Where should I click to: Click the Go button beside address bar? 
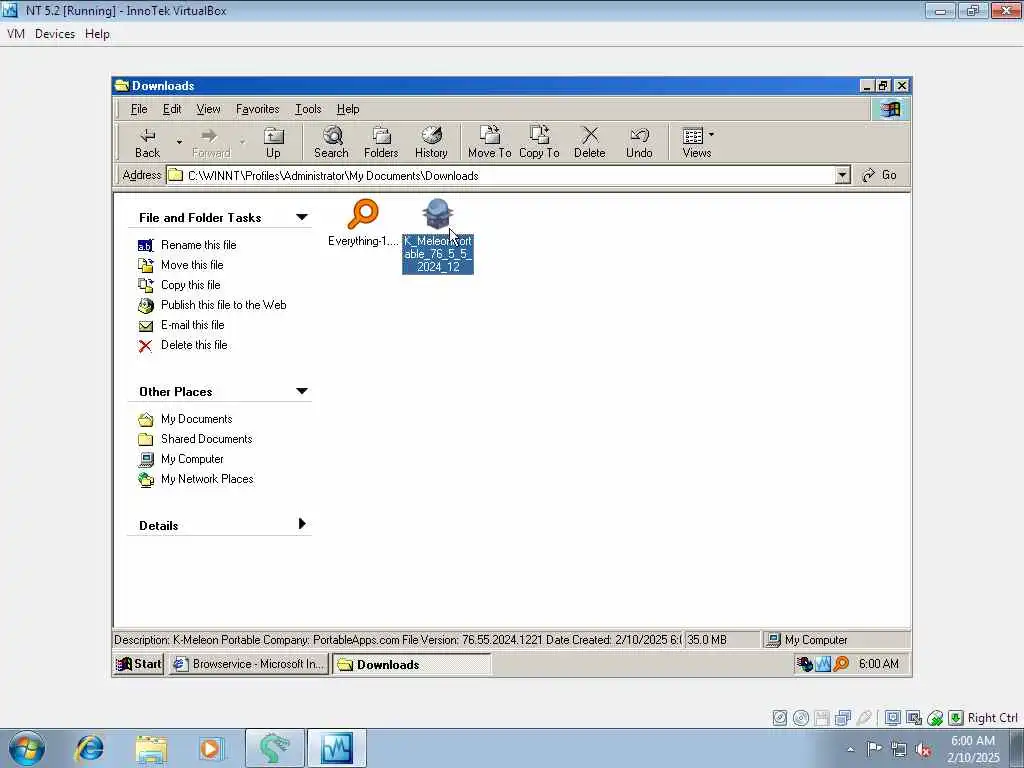pyautogui.click(x=880, y=175)
